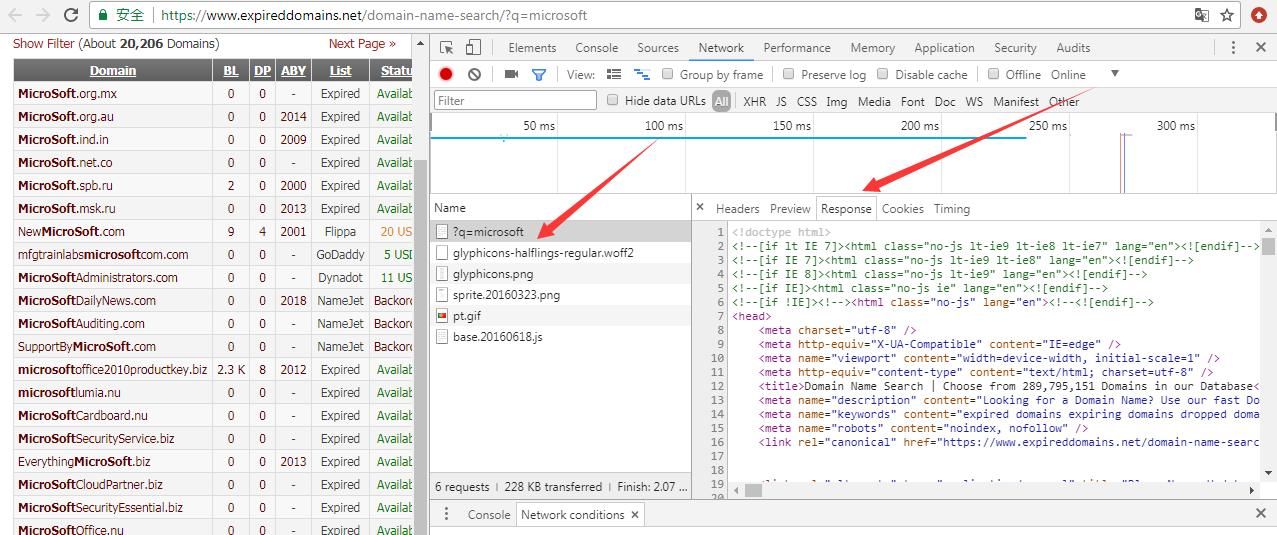Click the Show Filter link
Image resolution: width=1277 pixels, height=535 pixels.
(43, 43)
